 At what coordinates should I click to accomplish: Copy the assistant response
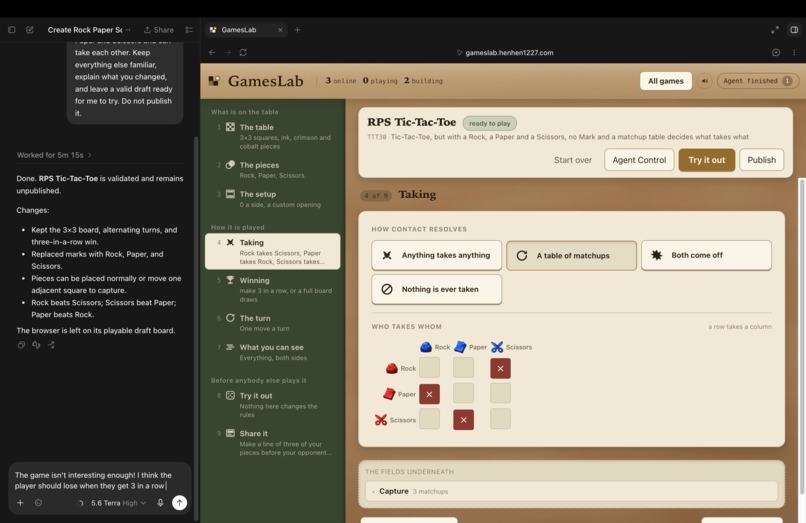21,345
